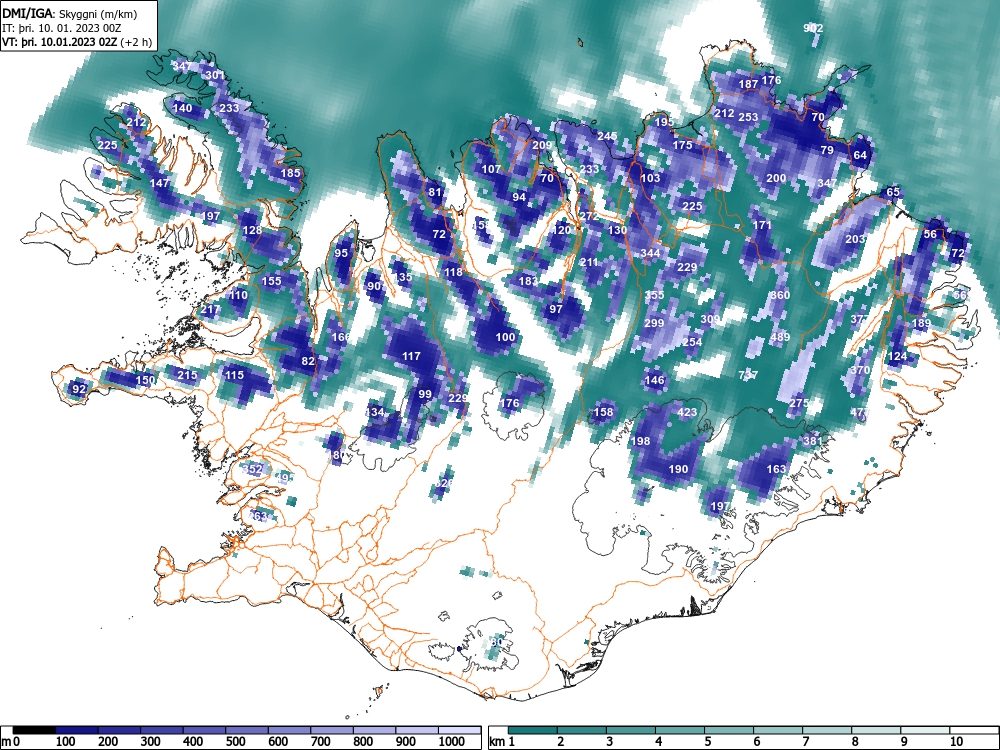Click visibility value 423 on the map
The image size is (1000, 750).
687,412
